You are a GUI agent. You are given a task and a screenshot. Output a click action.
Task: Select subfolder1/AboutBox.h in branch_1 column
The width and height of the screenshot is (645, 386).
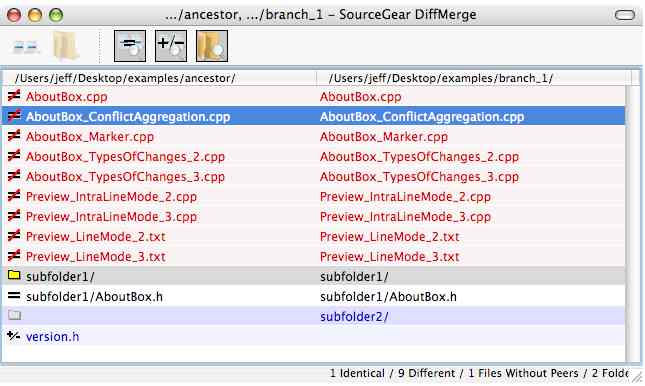pos(388,297)
